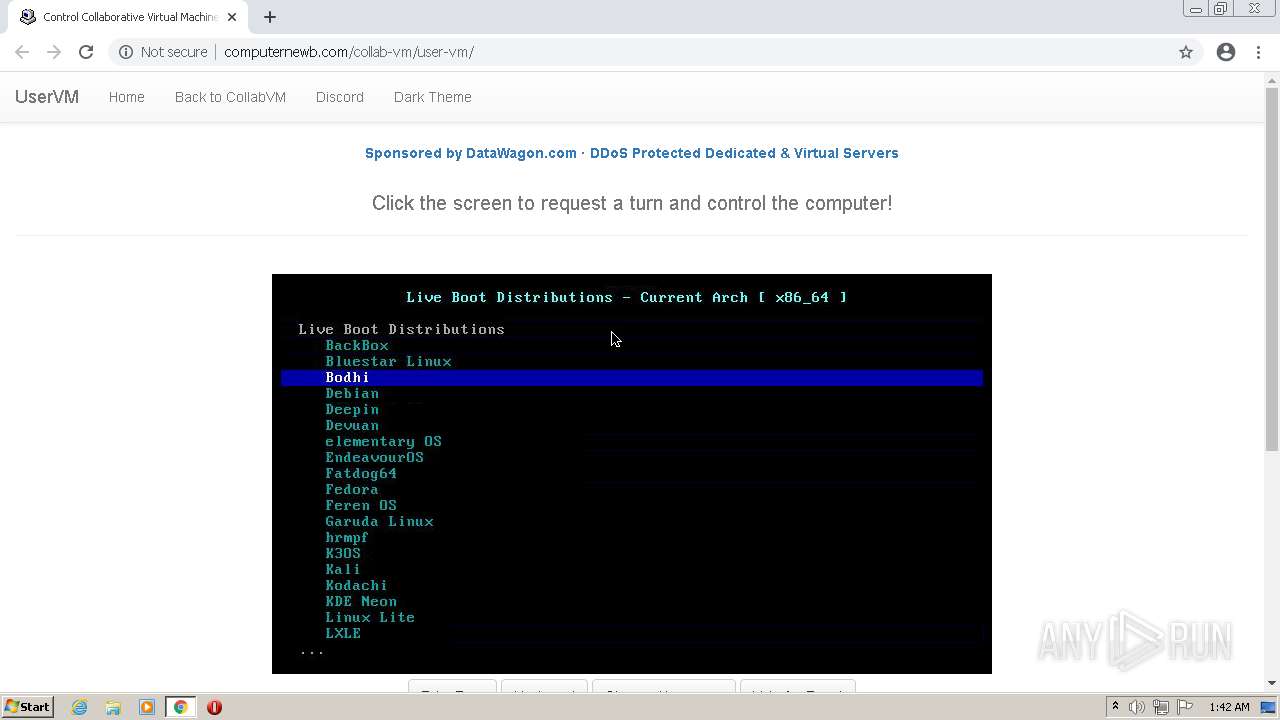
Task: Click the page vertical scrollbar thumb
Action: [x=1272, y=270]
